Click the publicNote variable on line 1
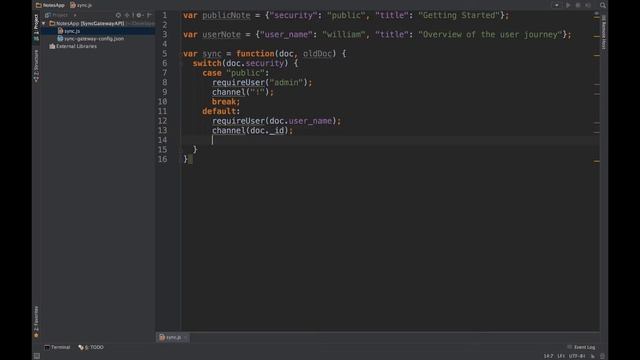The height and width of the screenshot is (360, 640). (x=226, y=16)
